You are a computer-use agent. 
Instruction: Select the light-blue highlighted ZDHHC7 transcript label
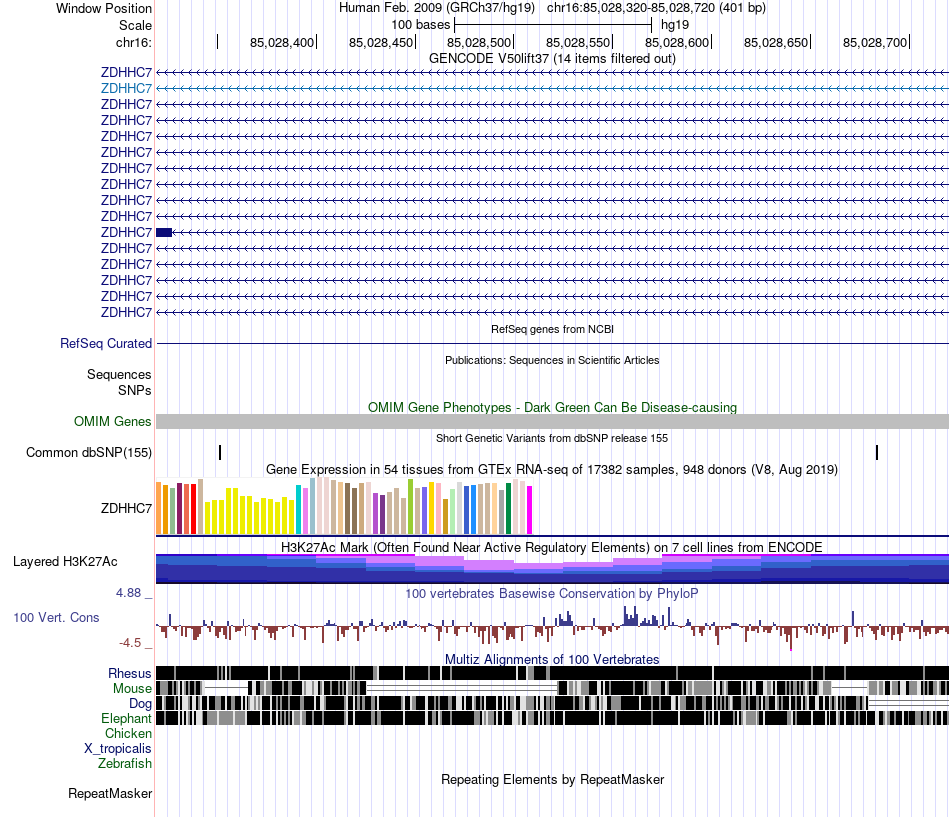(x=126, y=88)
